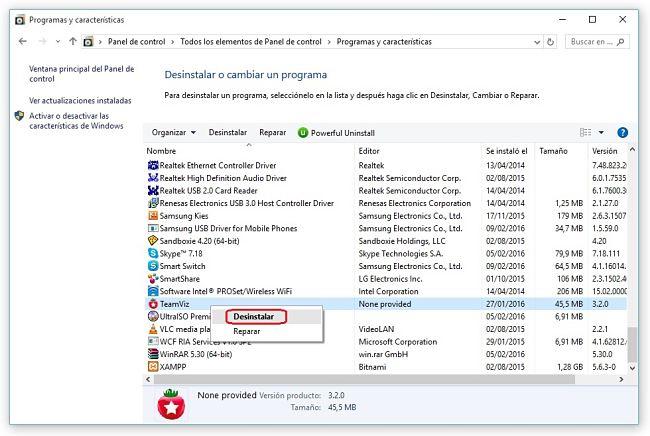Click the scroll right arrow of list

coord(621,379)
